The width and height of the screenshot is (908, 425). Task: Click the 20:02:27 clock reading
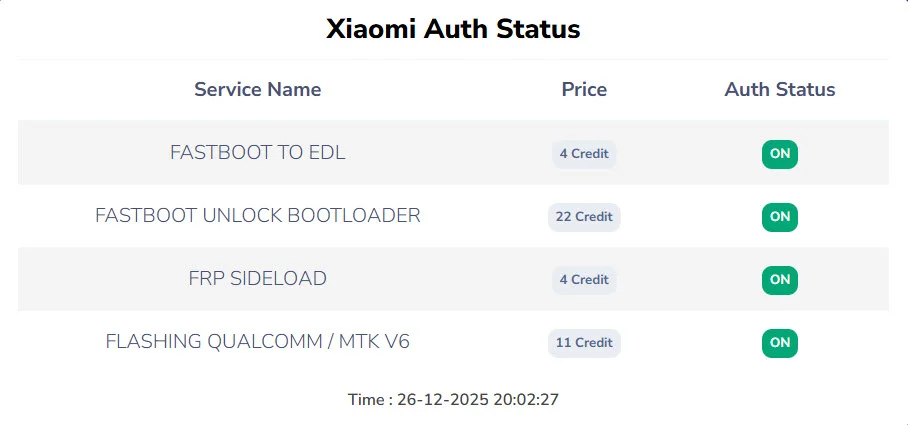tap(526, 400)
